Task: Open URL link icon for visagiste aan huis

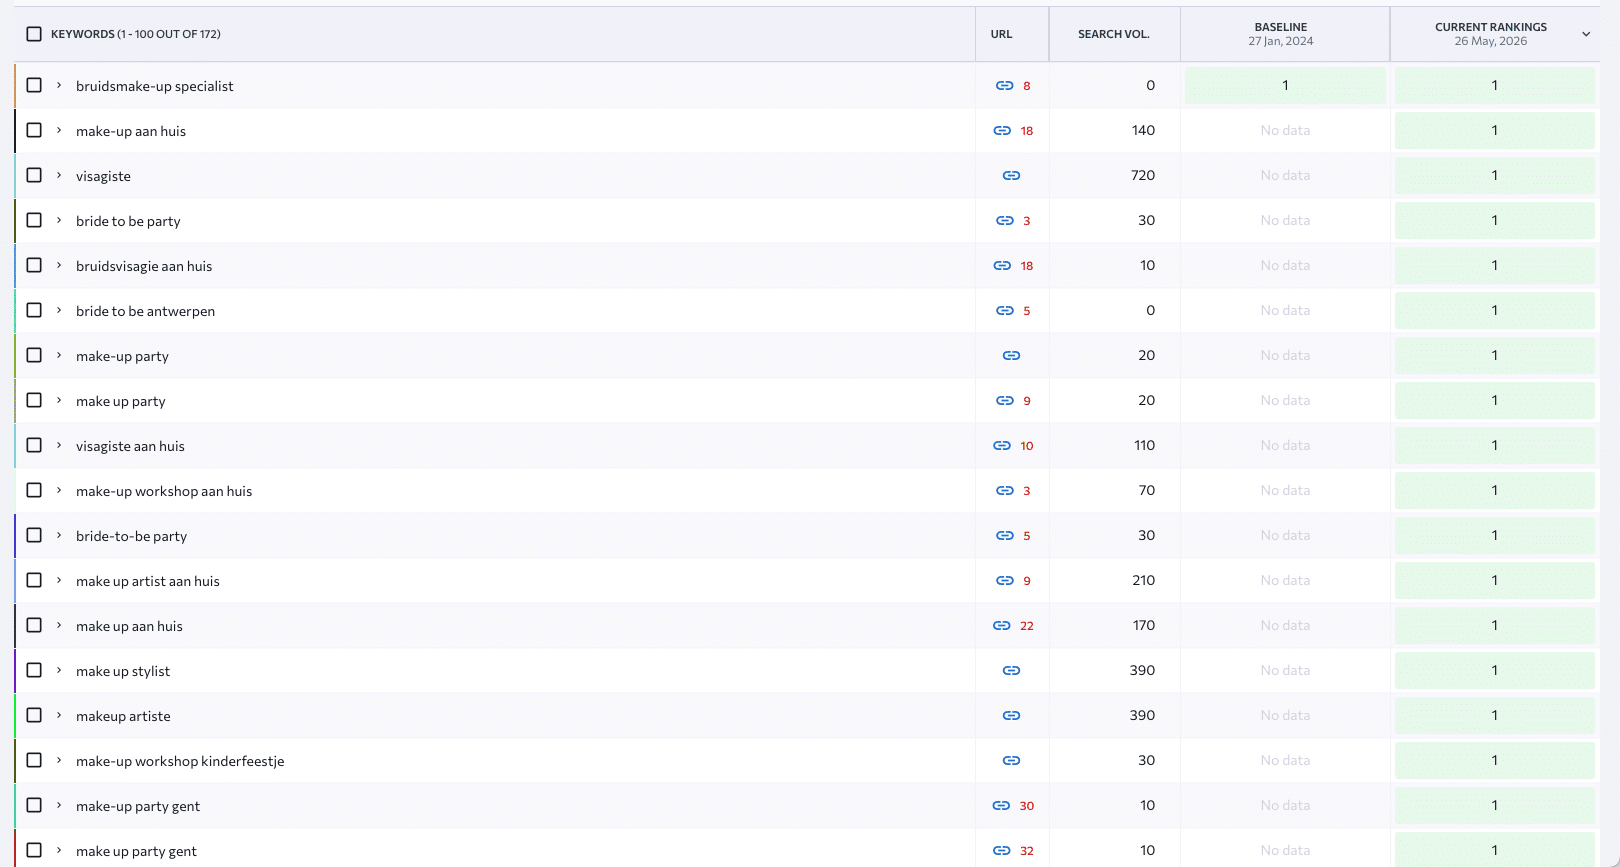Action: point(1001,446)
